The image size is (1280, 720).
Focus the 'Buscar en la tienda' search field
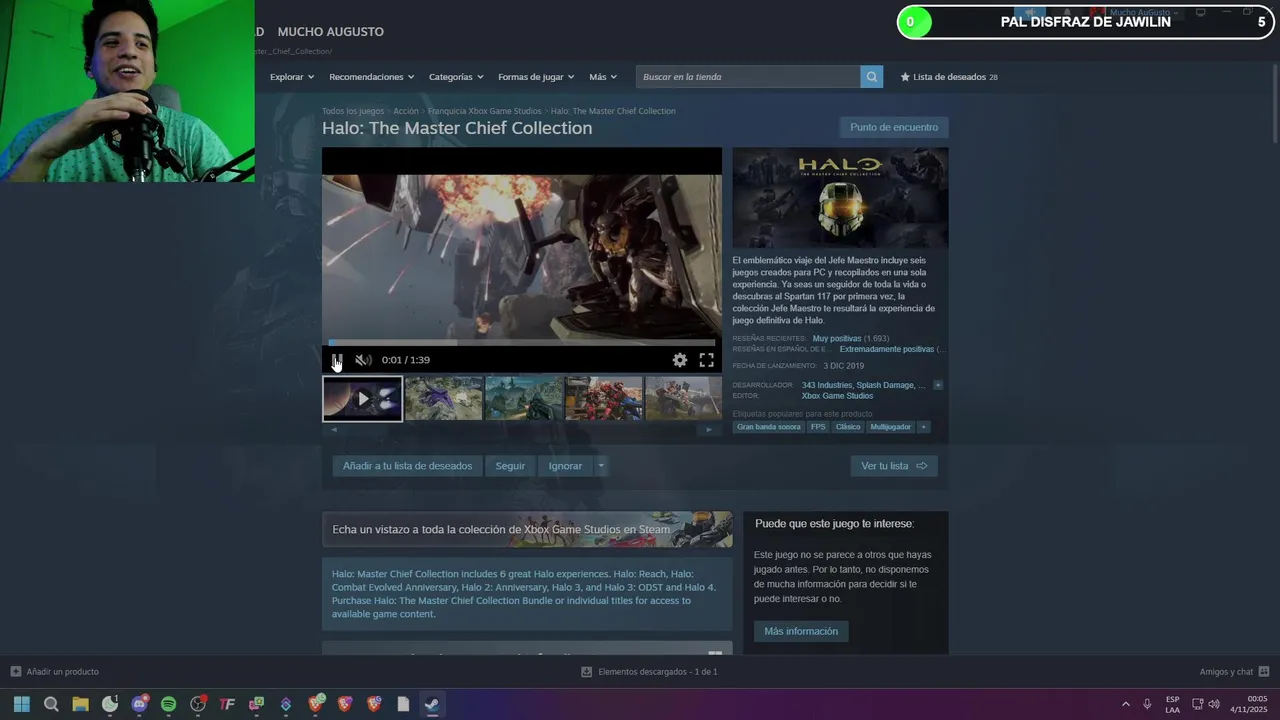tap(748, 77)
